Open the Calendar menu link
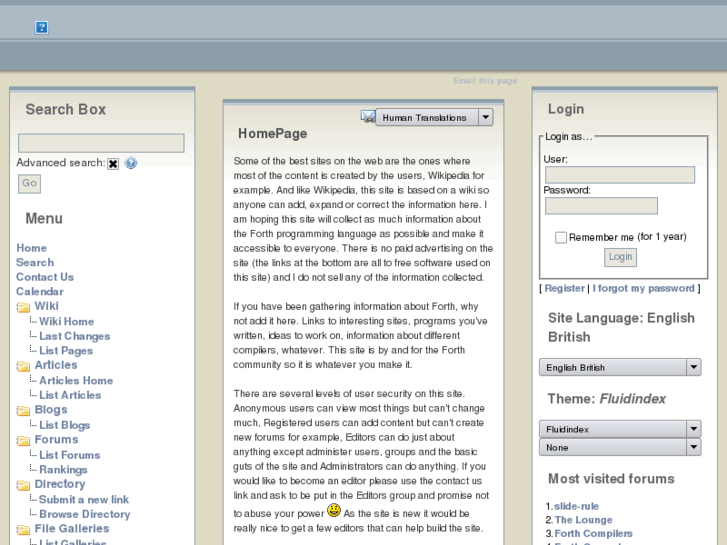The image size is (727, 545). (x=40, y=292)
